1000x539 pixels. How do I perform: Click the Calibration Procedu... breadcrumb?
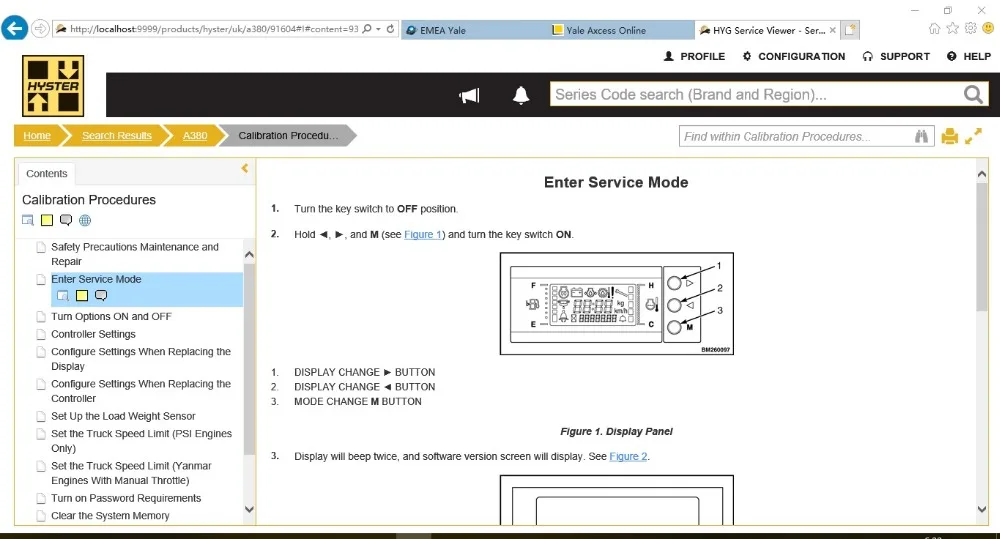[x=288, y=135]
